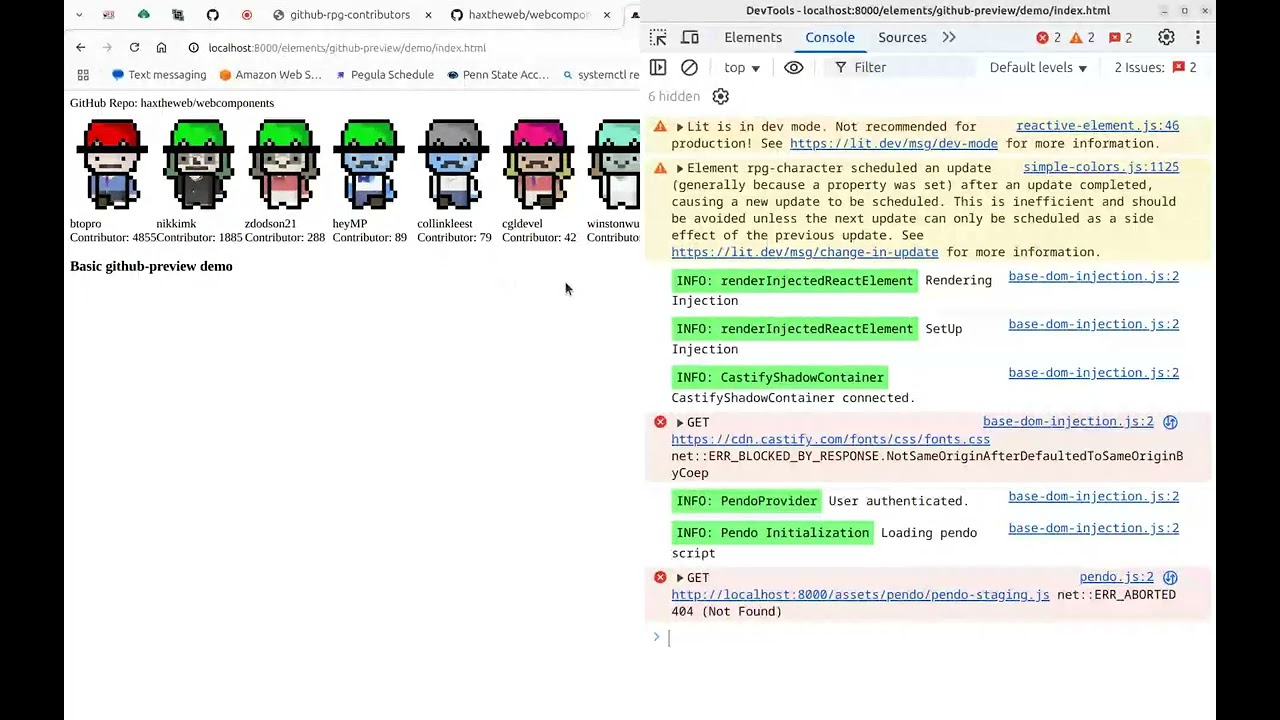Click the issues flag count in DevTools top bar
Screen dimensions: 1280x720
tap(1120, 37)
